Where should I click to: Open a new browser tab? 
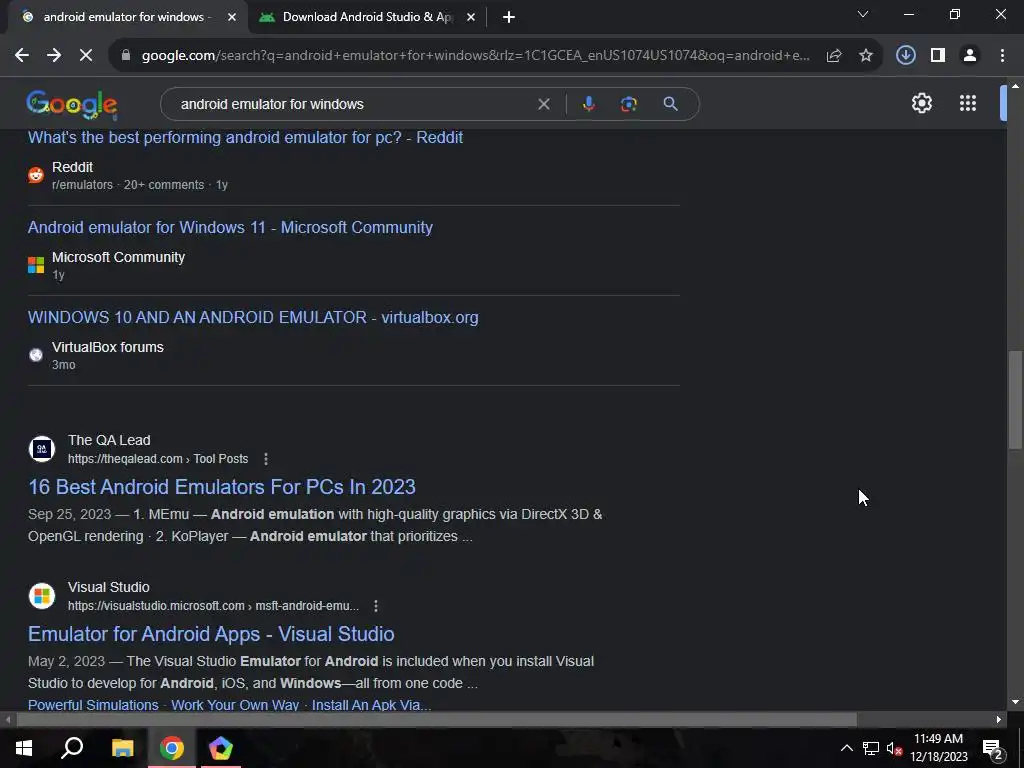(x=509, y=18)
